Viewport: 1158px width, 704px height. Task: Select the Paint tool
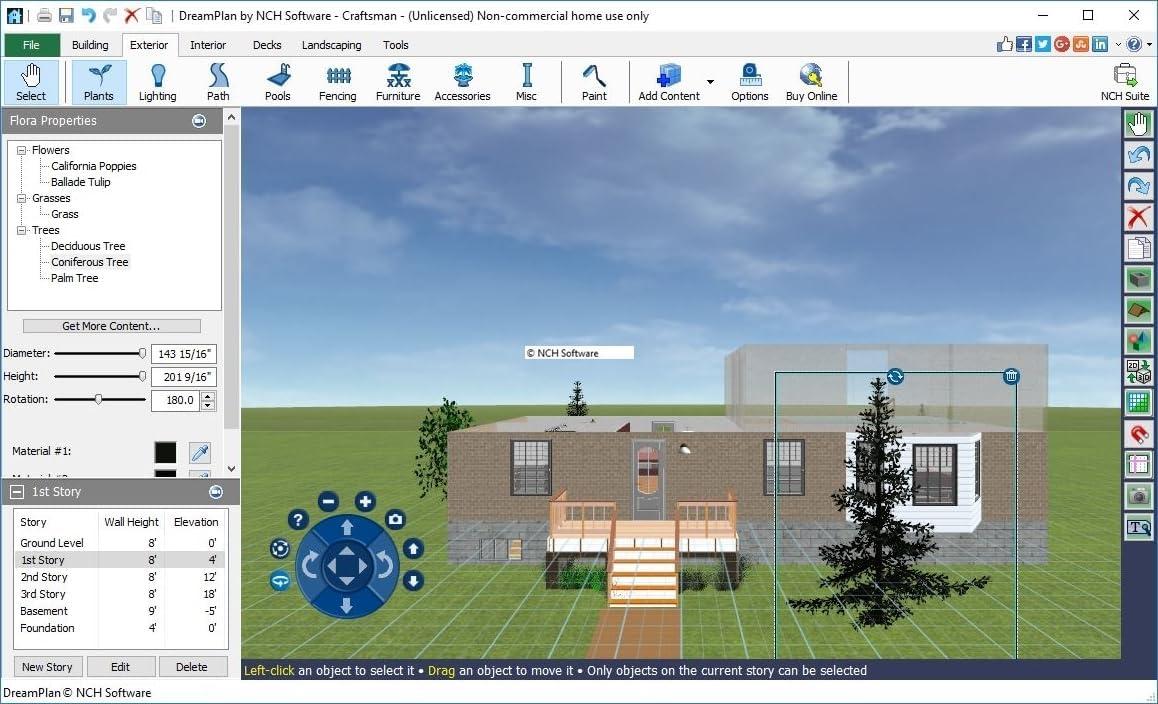[594, 80]
